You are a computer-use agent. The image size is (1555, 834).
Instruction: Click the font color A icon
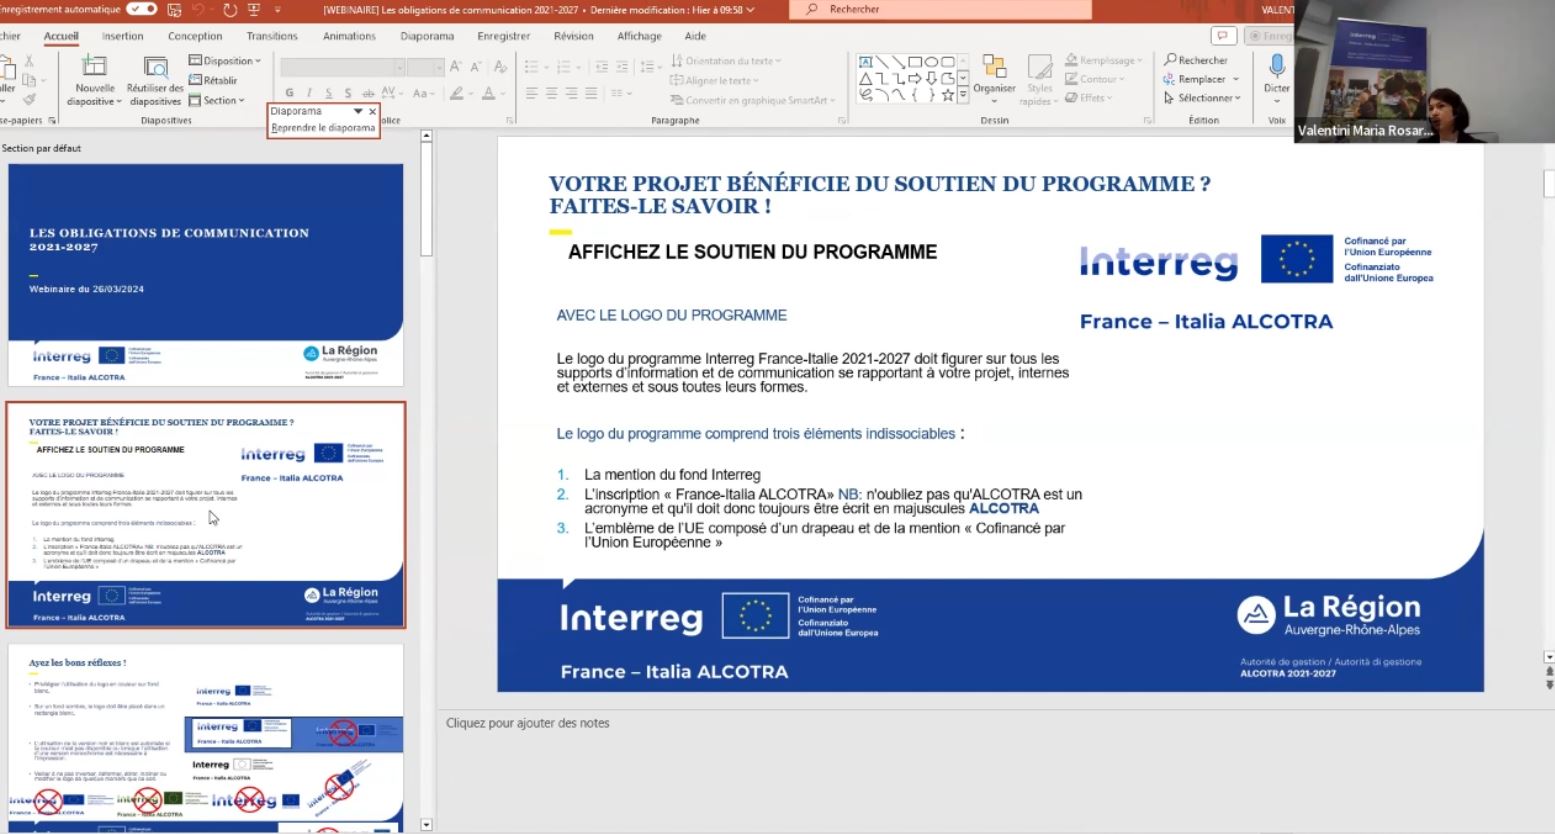(490, 93)
